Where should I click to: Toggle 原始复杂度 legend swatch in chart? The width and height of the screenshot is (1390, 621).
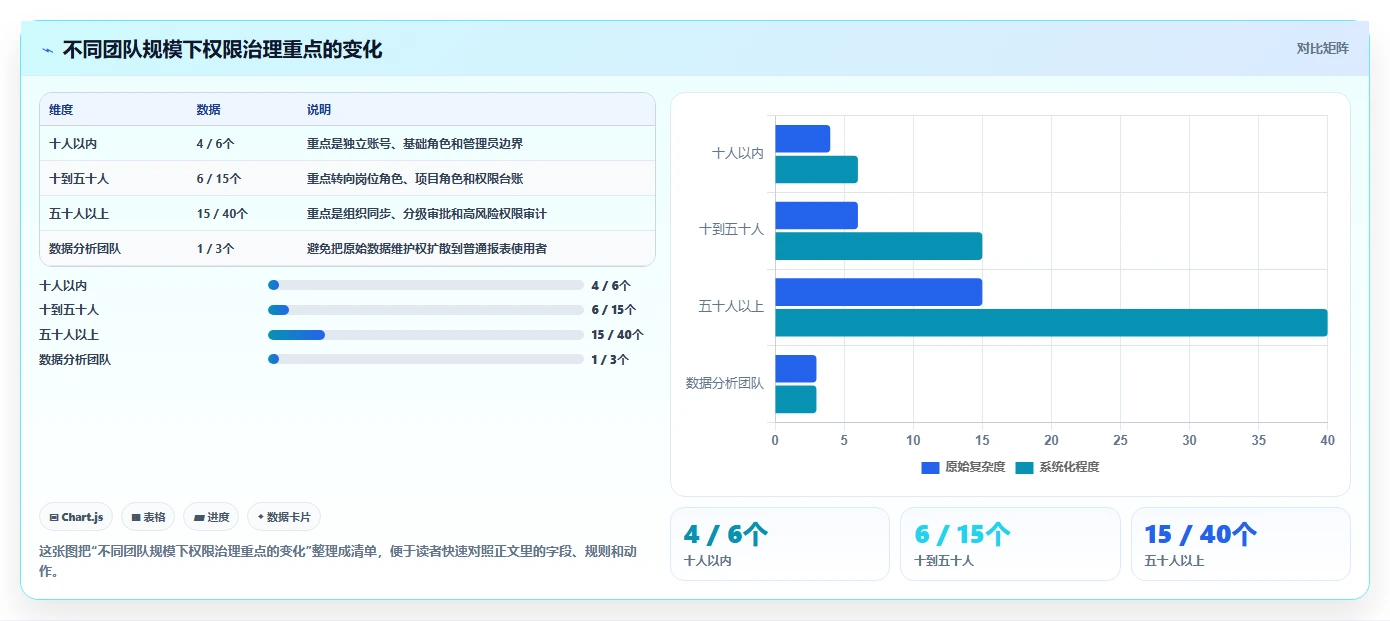point(930,467)
